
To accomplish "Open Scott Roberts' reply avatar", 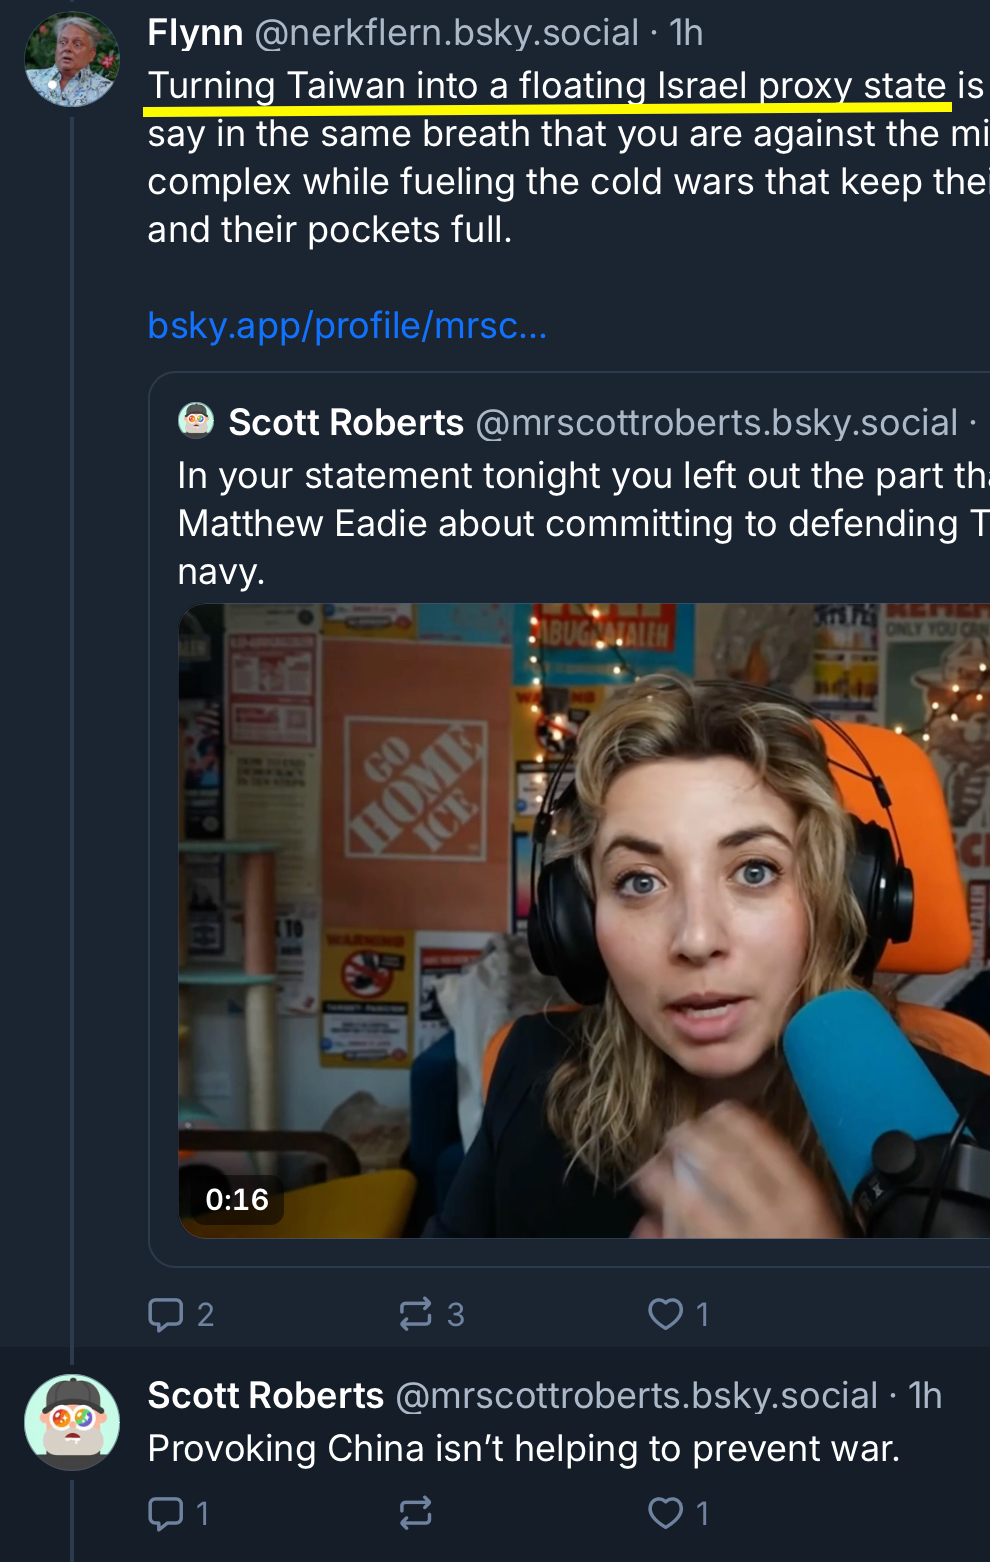I will coord(72,1421).
